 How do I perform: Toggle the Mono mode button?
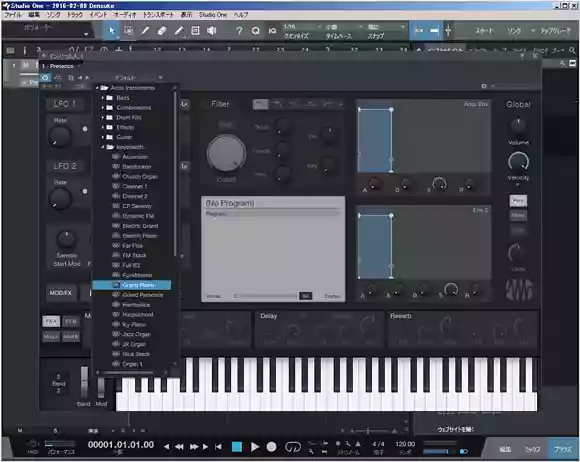[518, 215]
